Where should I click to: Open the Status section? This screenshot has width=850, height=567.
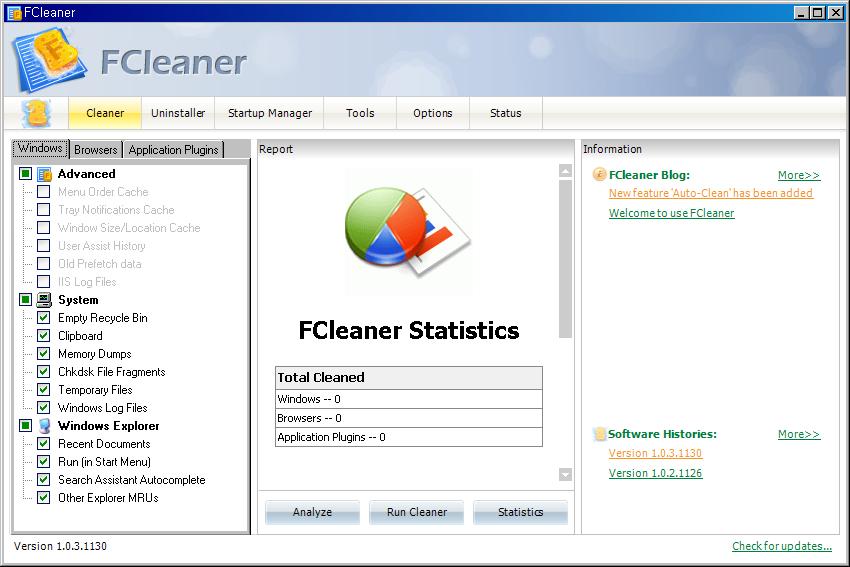tap(506, 113)
